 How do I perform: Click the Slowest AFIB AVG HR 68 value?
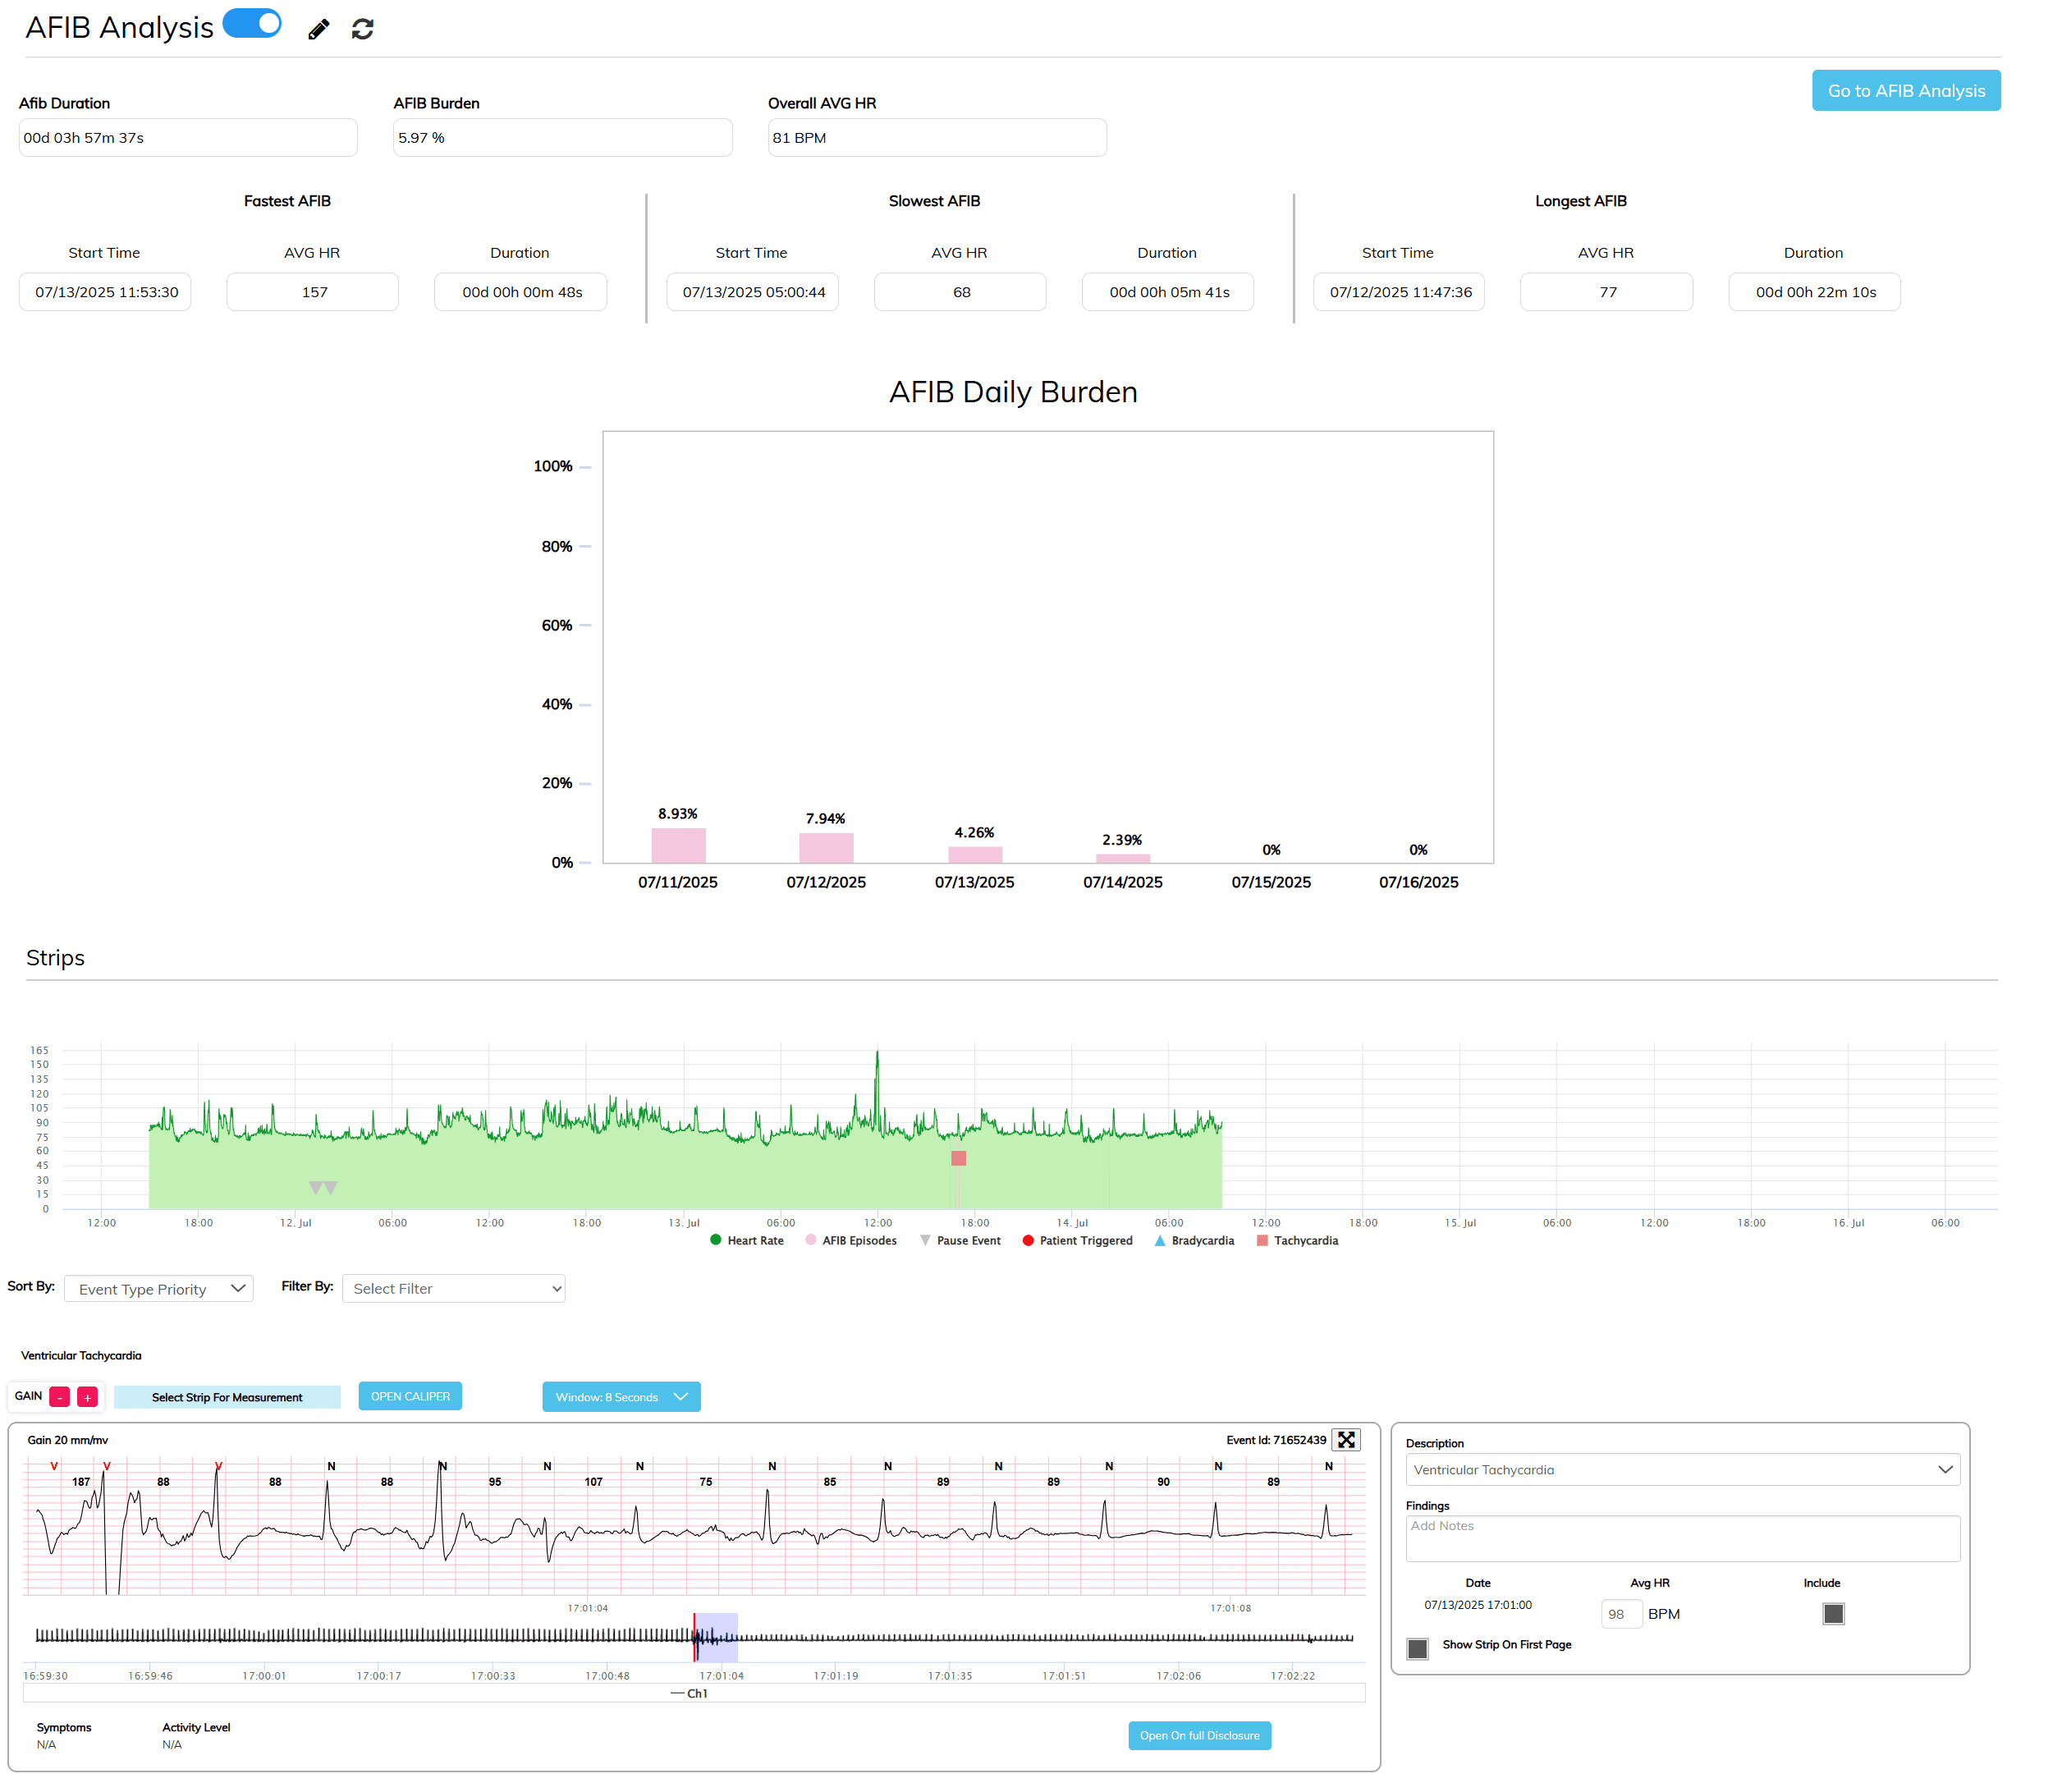[960, 292]
